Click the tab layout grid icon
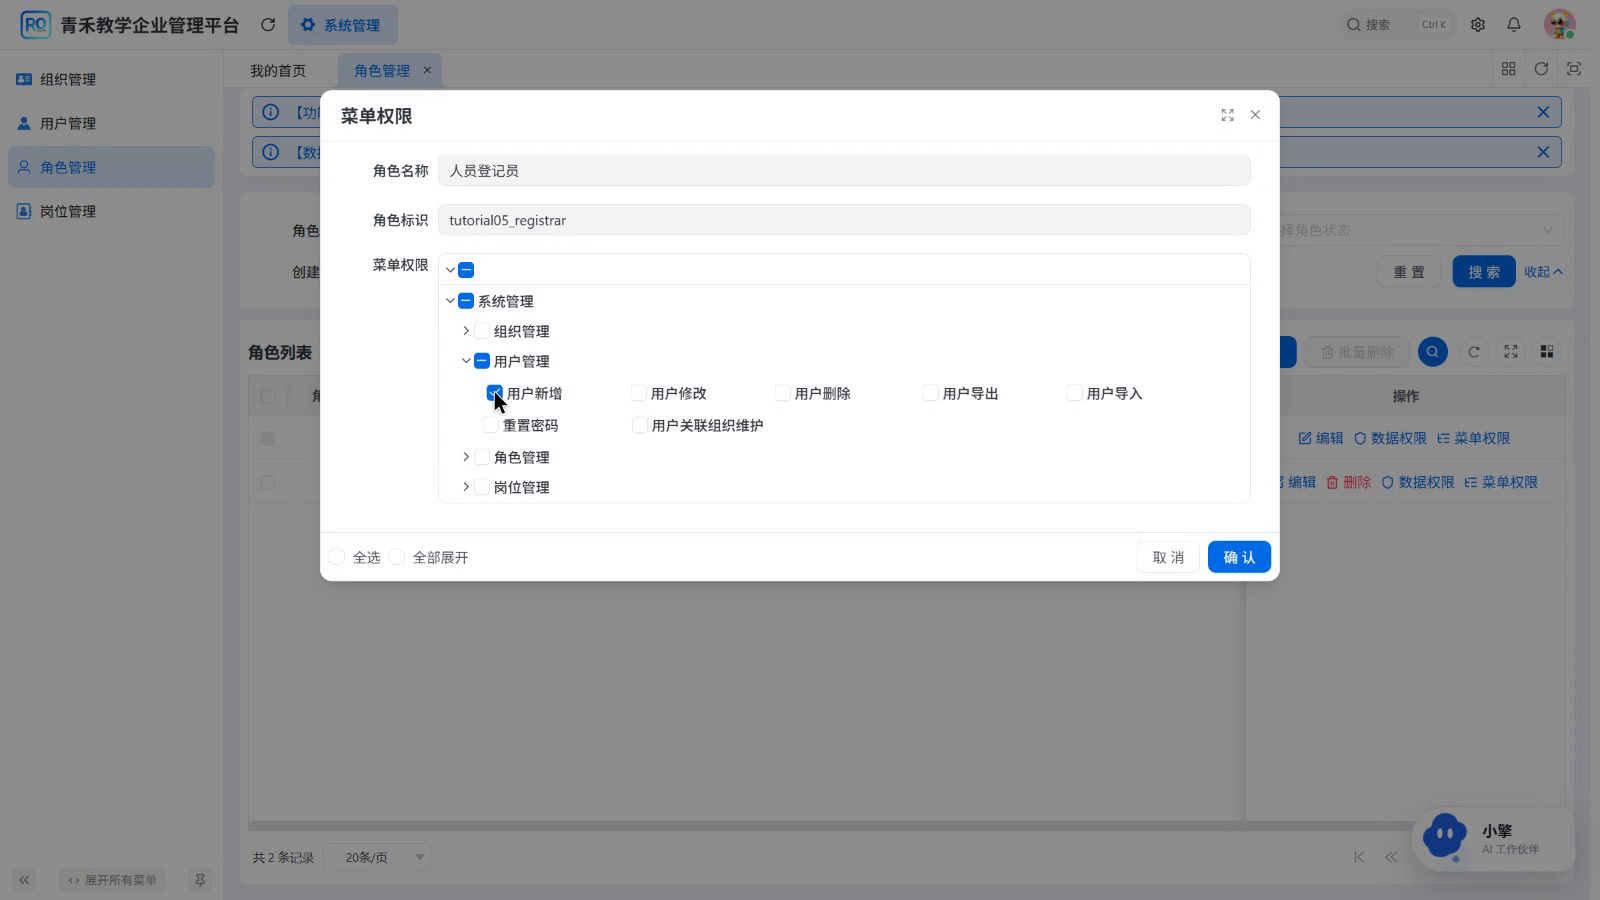The width and height of the screenshot is (1600, 900). 1509,69
